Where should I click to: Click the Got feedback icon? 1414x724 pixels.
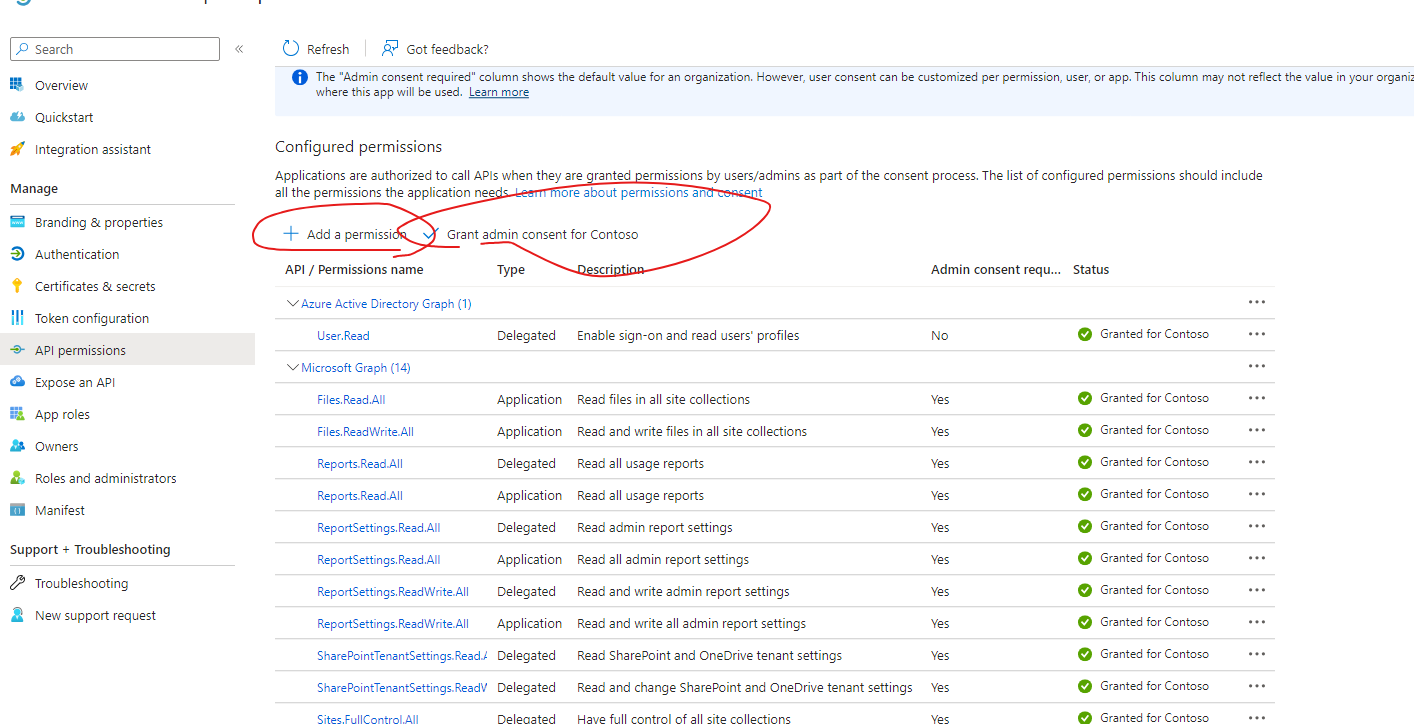[x=389, y=47]
